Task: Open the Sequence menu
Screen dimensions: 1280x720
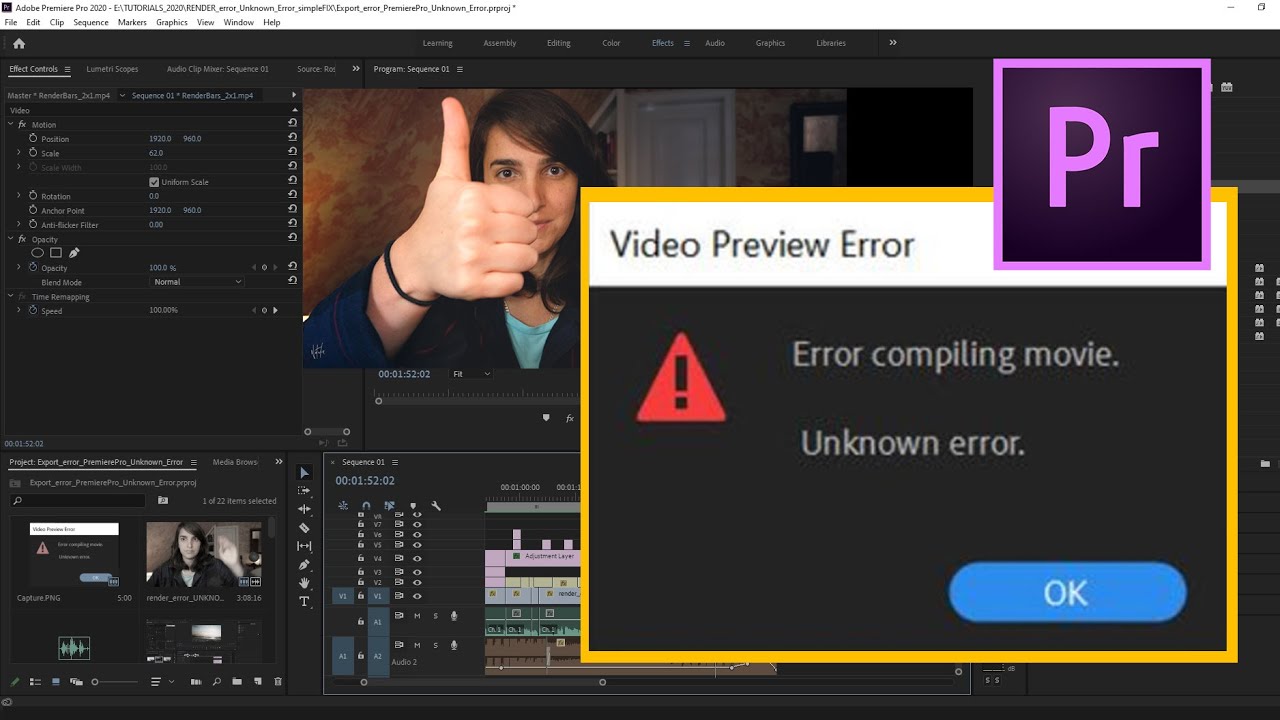Action: pyautogui.click(x=91, y=22)
